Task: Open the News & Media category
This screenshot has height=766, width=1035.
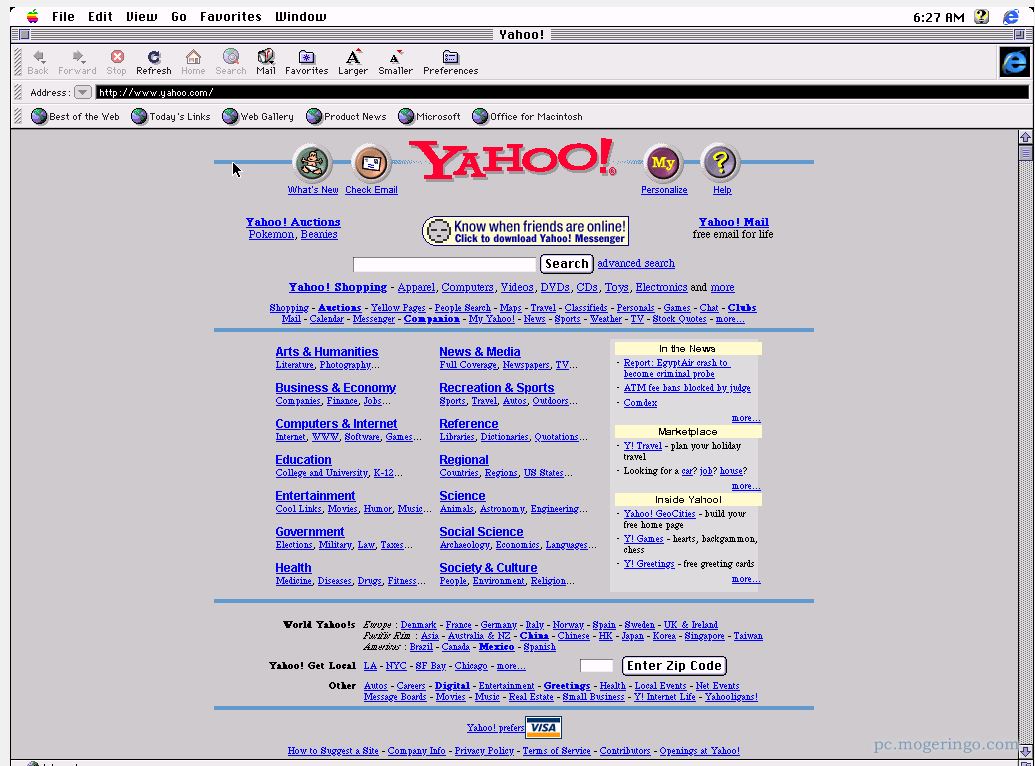Action: pos(480,352)
